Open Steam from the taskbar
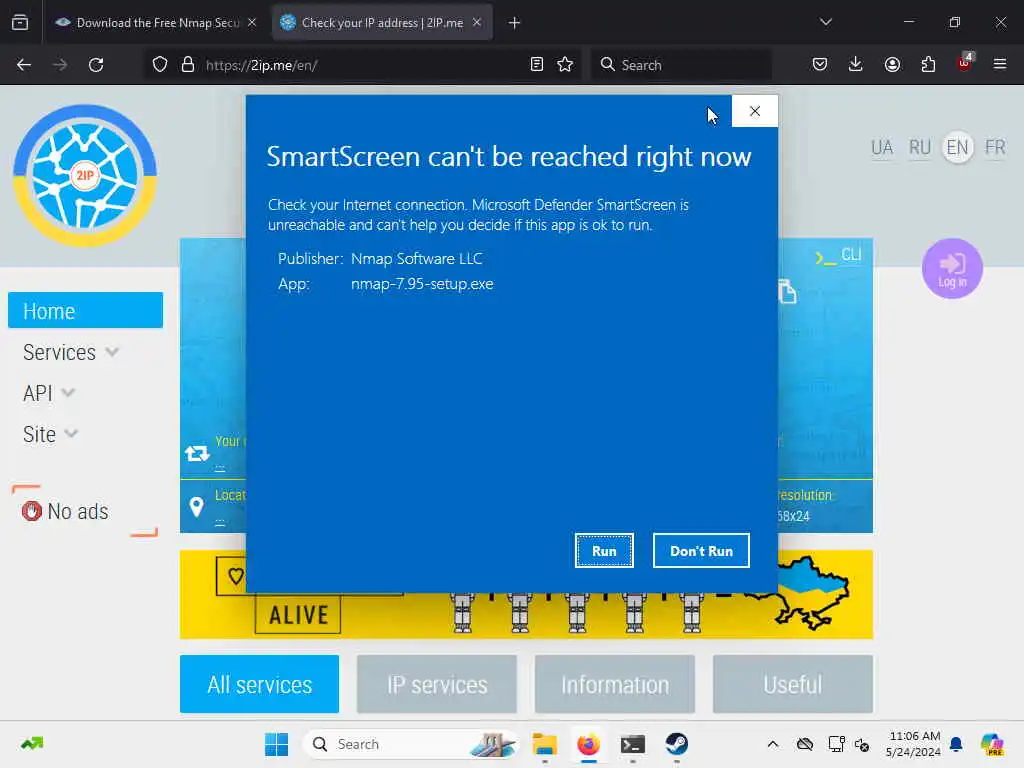Viewport: 1024px width, 768px height. (677, 744)
